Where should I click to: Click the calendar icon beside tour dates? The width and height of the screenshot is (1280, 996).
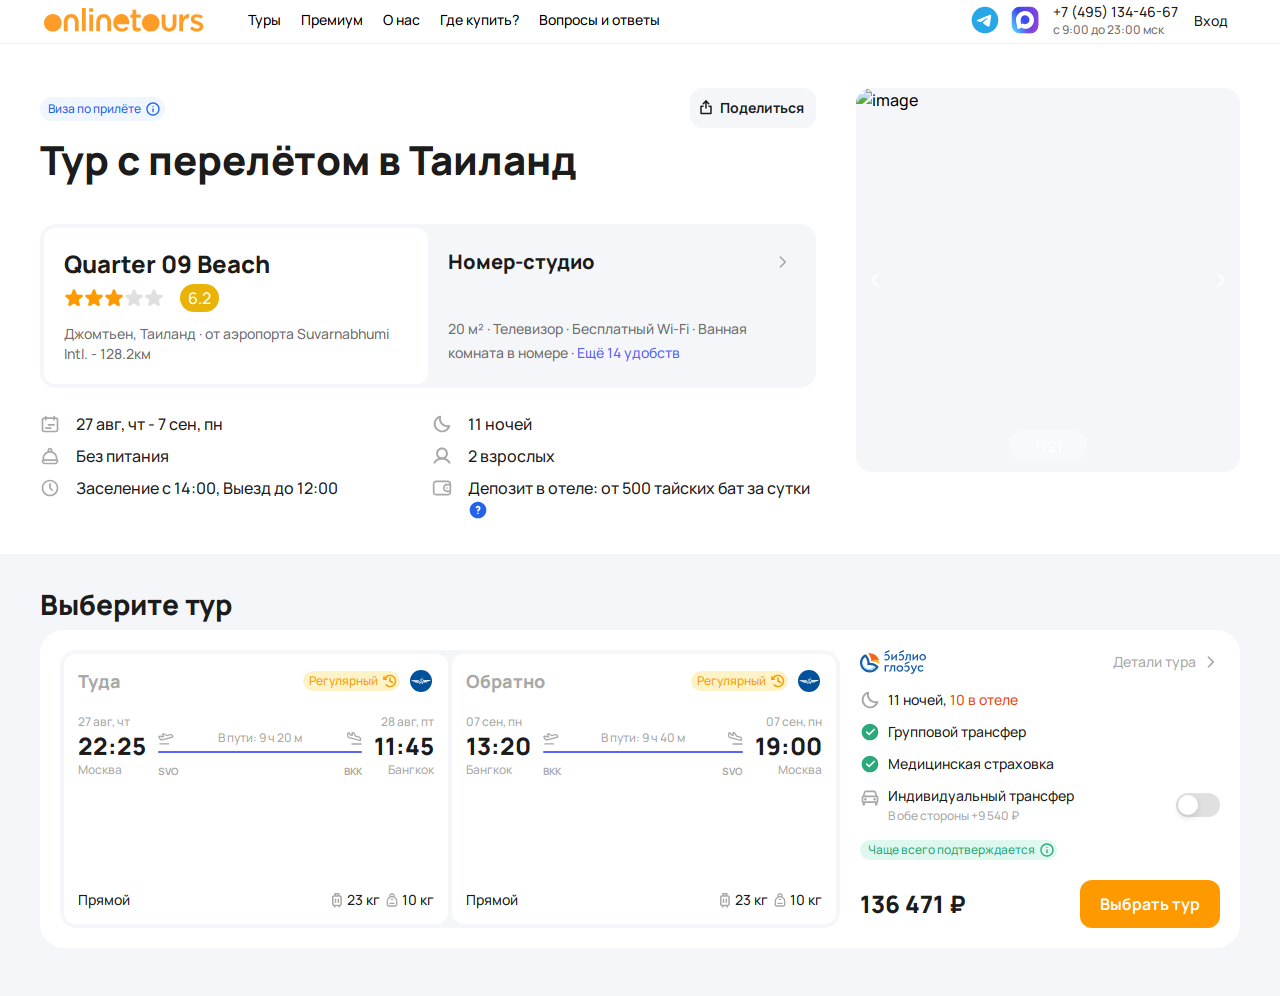[50, 424]
